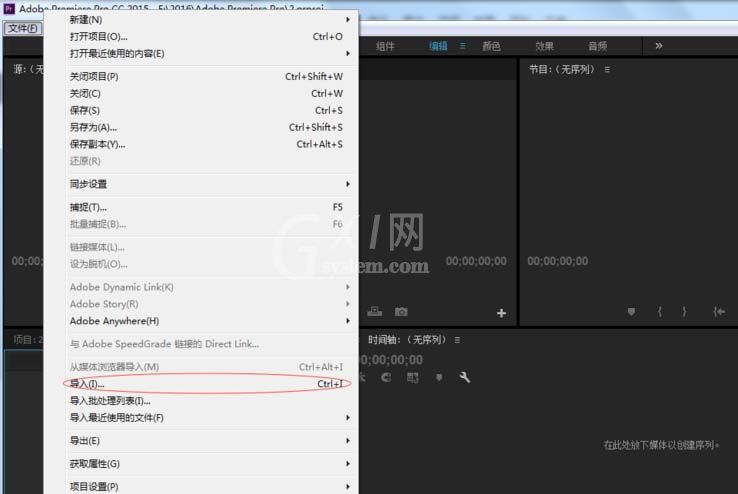Select the 编辑 workspace tab
This screenshot has height=494, width=738.
[x=438, y=46]
